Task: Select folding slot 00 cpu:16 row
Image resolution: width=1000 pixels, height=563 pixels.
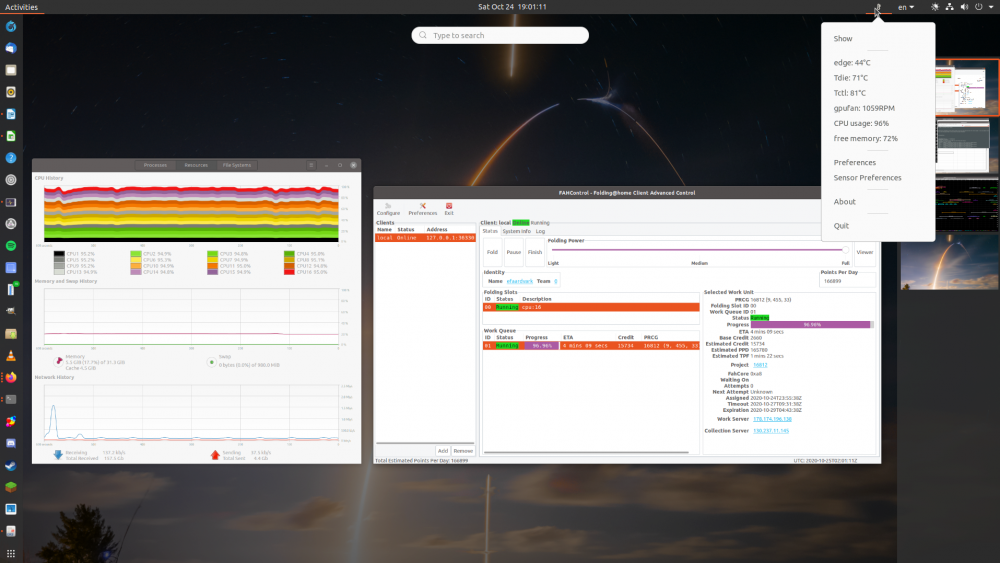Action: coord(591,307)
